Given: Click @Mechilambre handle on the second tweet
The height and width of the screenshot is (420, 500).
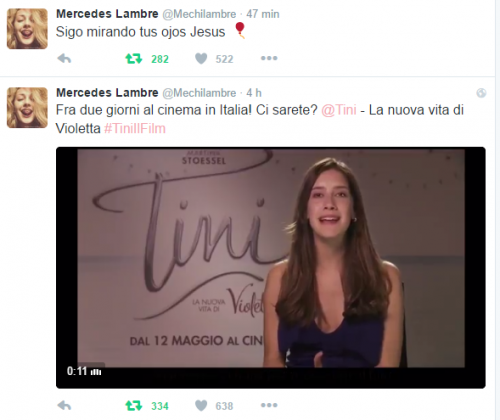Looking at the screenshot, I should click(x=199, y=93).
